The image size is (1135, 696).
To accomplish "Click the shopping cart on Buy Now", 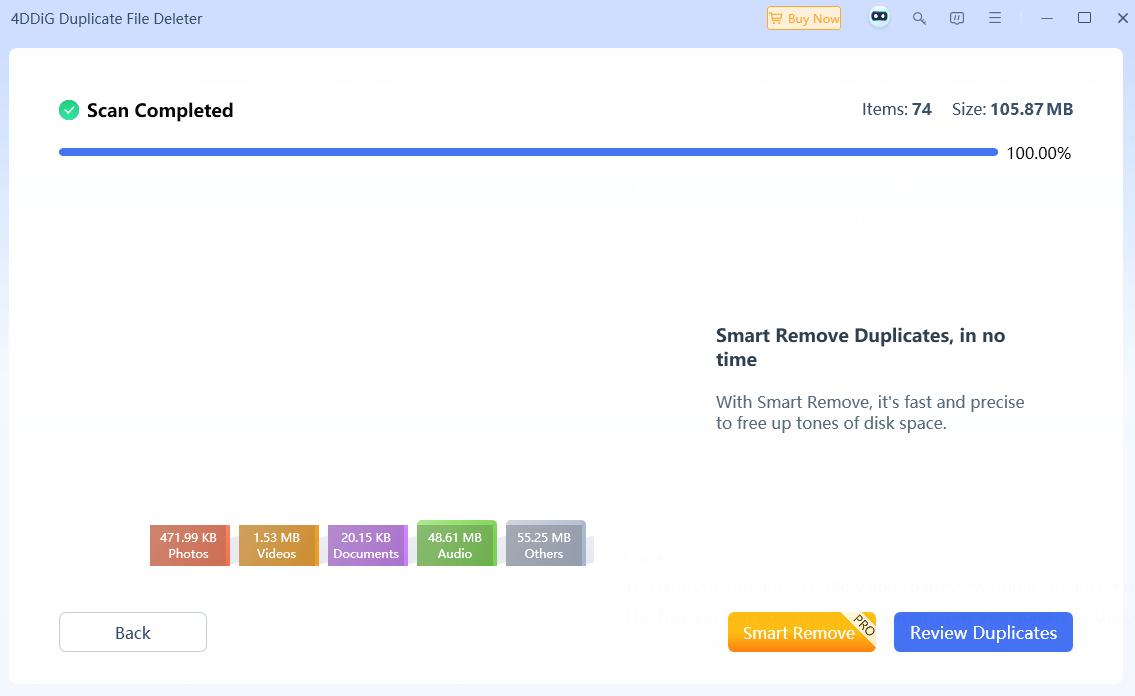I will pos(775,17).
